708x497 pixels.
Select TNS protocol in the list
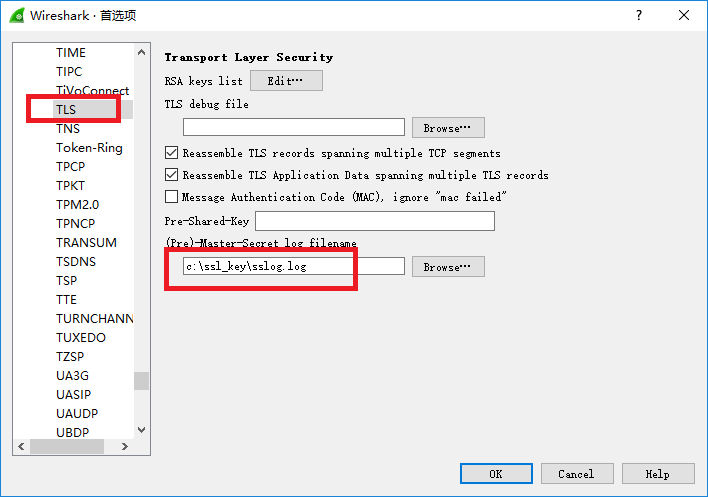[68, 128]
